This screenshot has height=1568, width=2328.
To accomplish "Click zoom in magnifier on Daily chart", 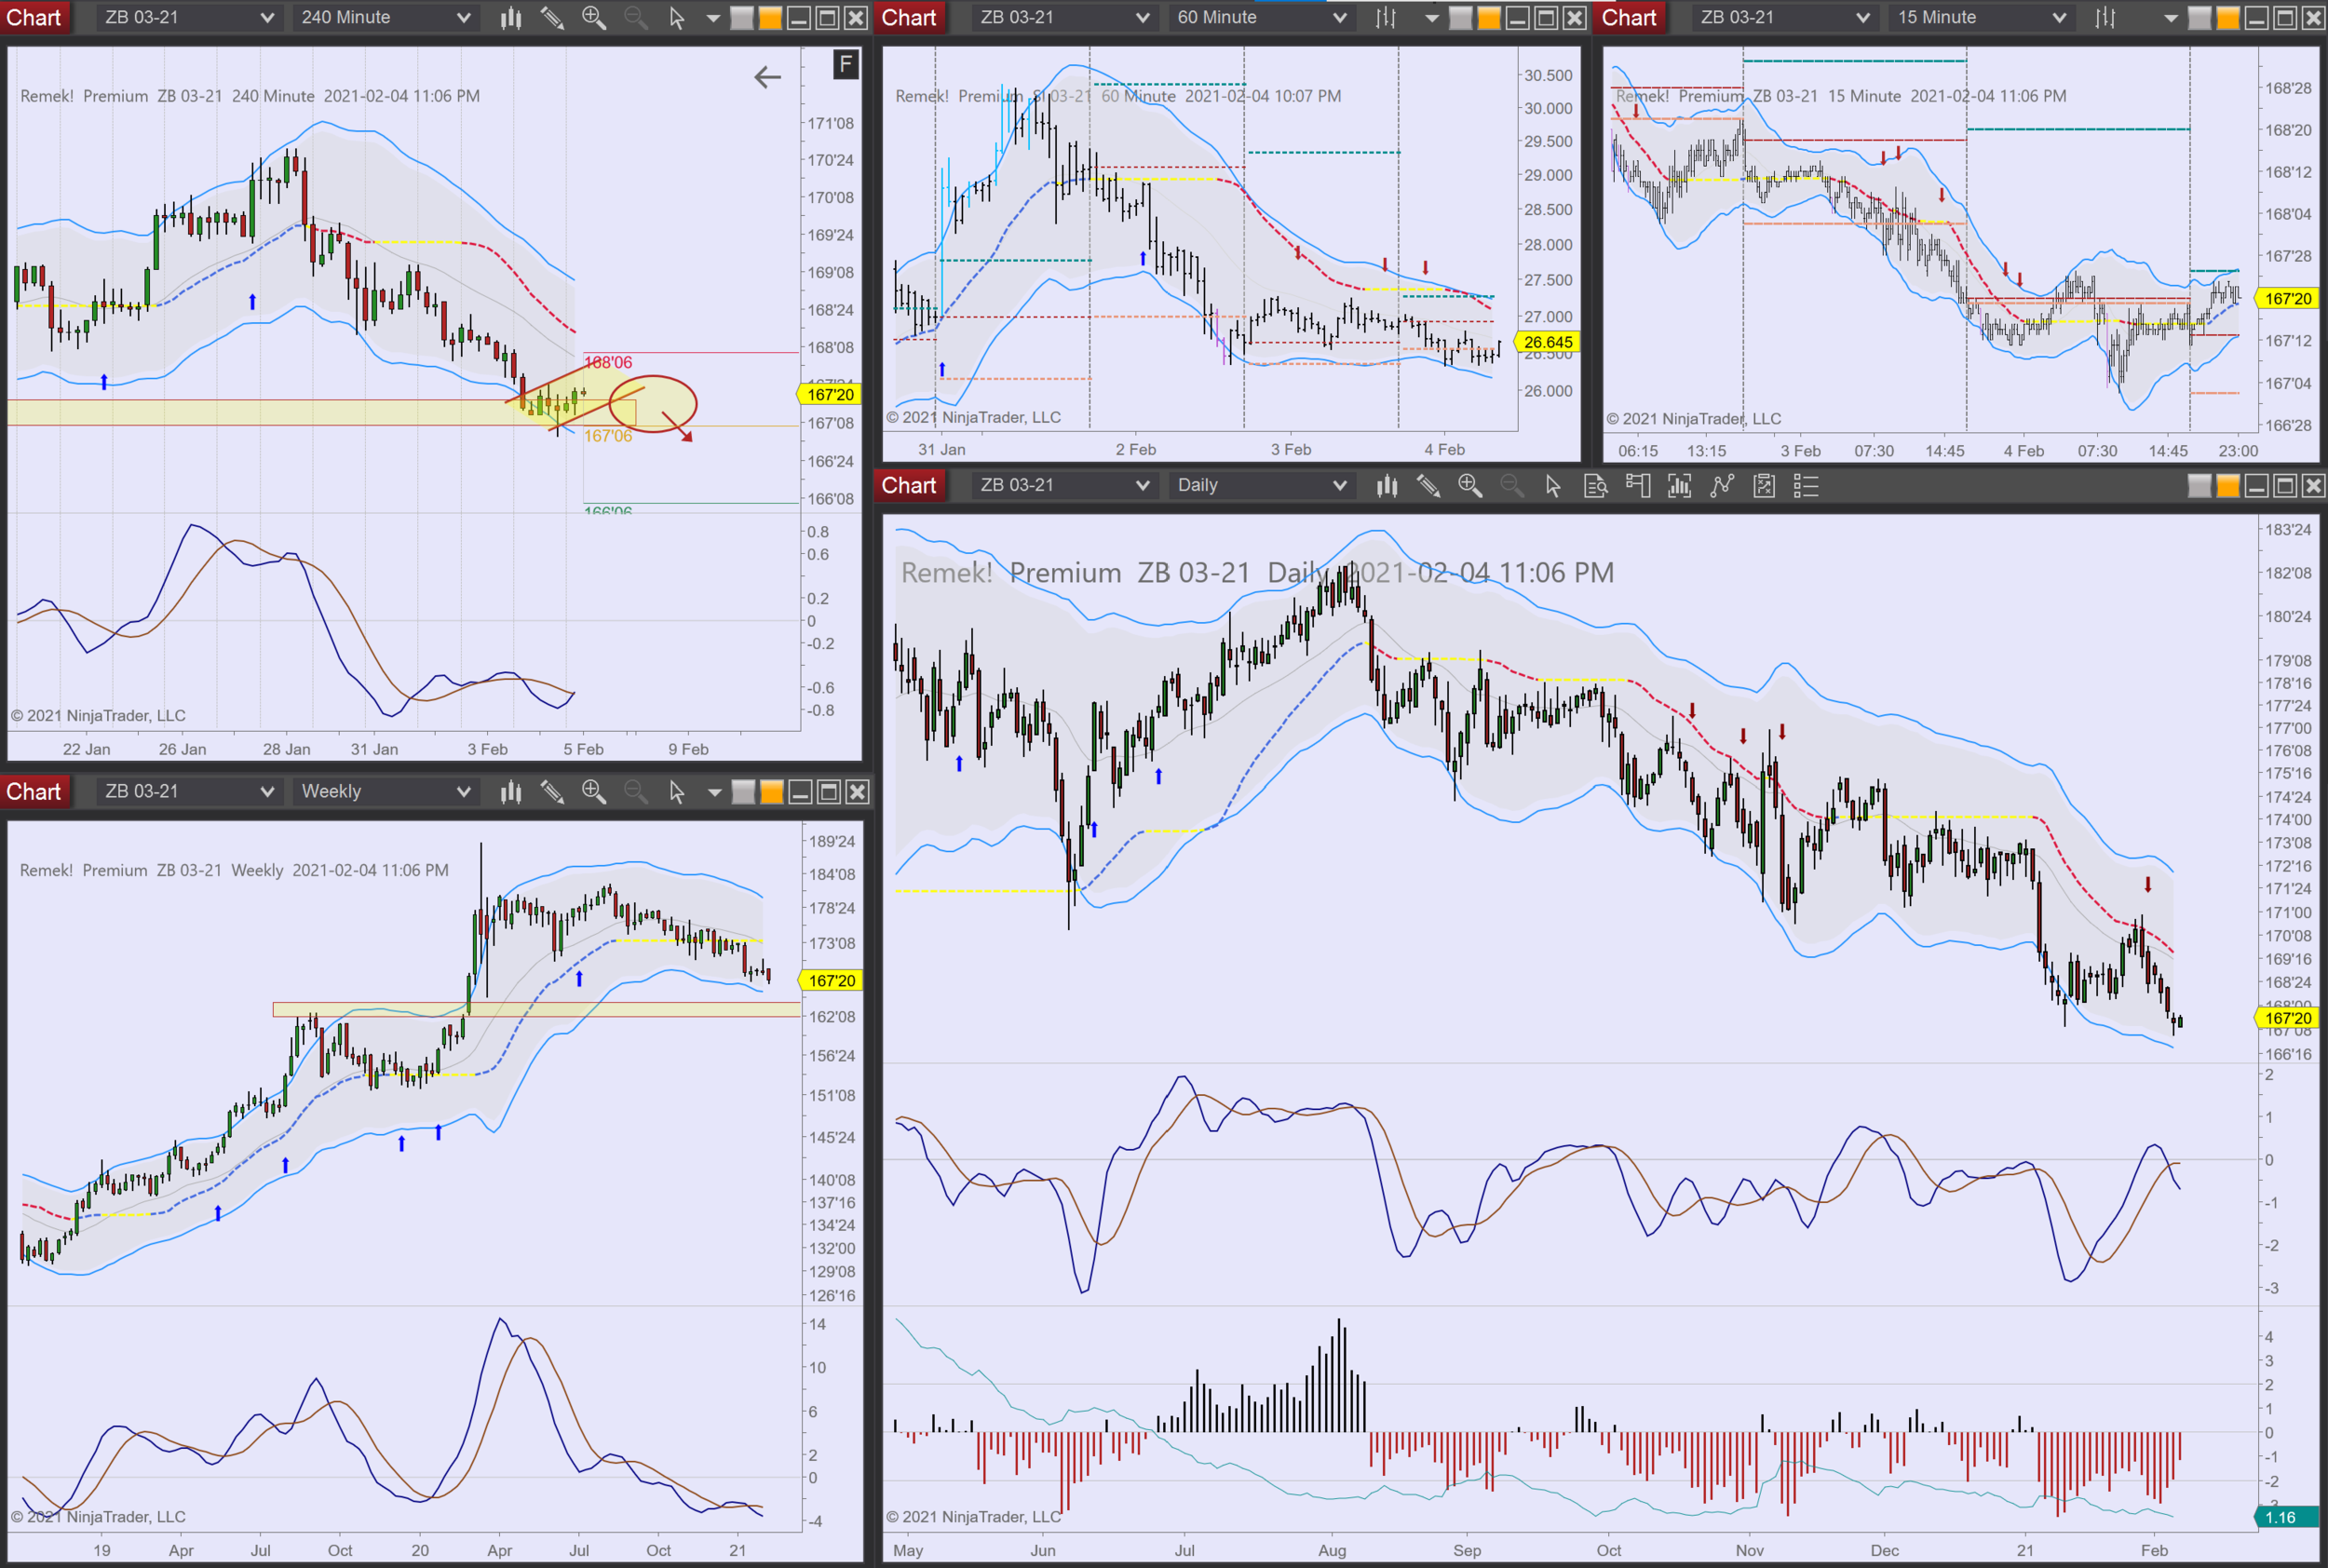I will click(x=1469, y=486).
